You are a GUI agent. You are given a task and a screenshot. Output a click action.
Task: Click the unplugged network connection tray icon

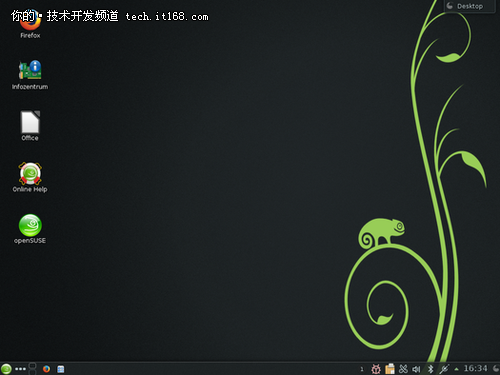coord(444,369)
